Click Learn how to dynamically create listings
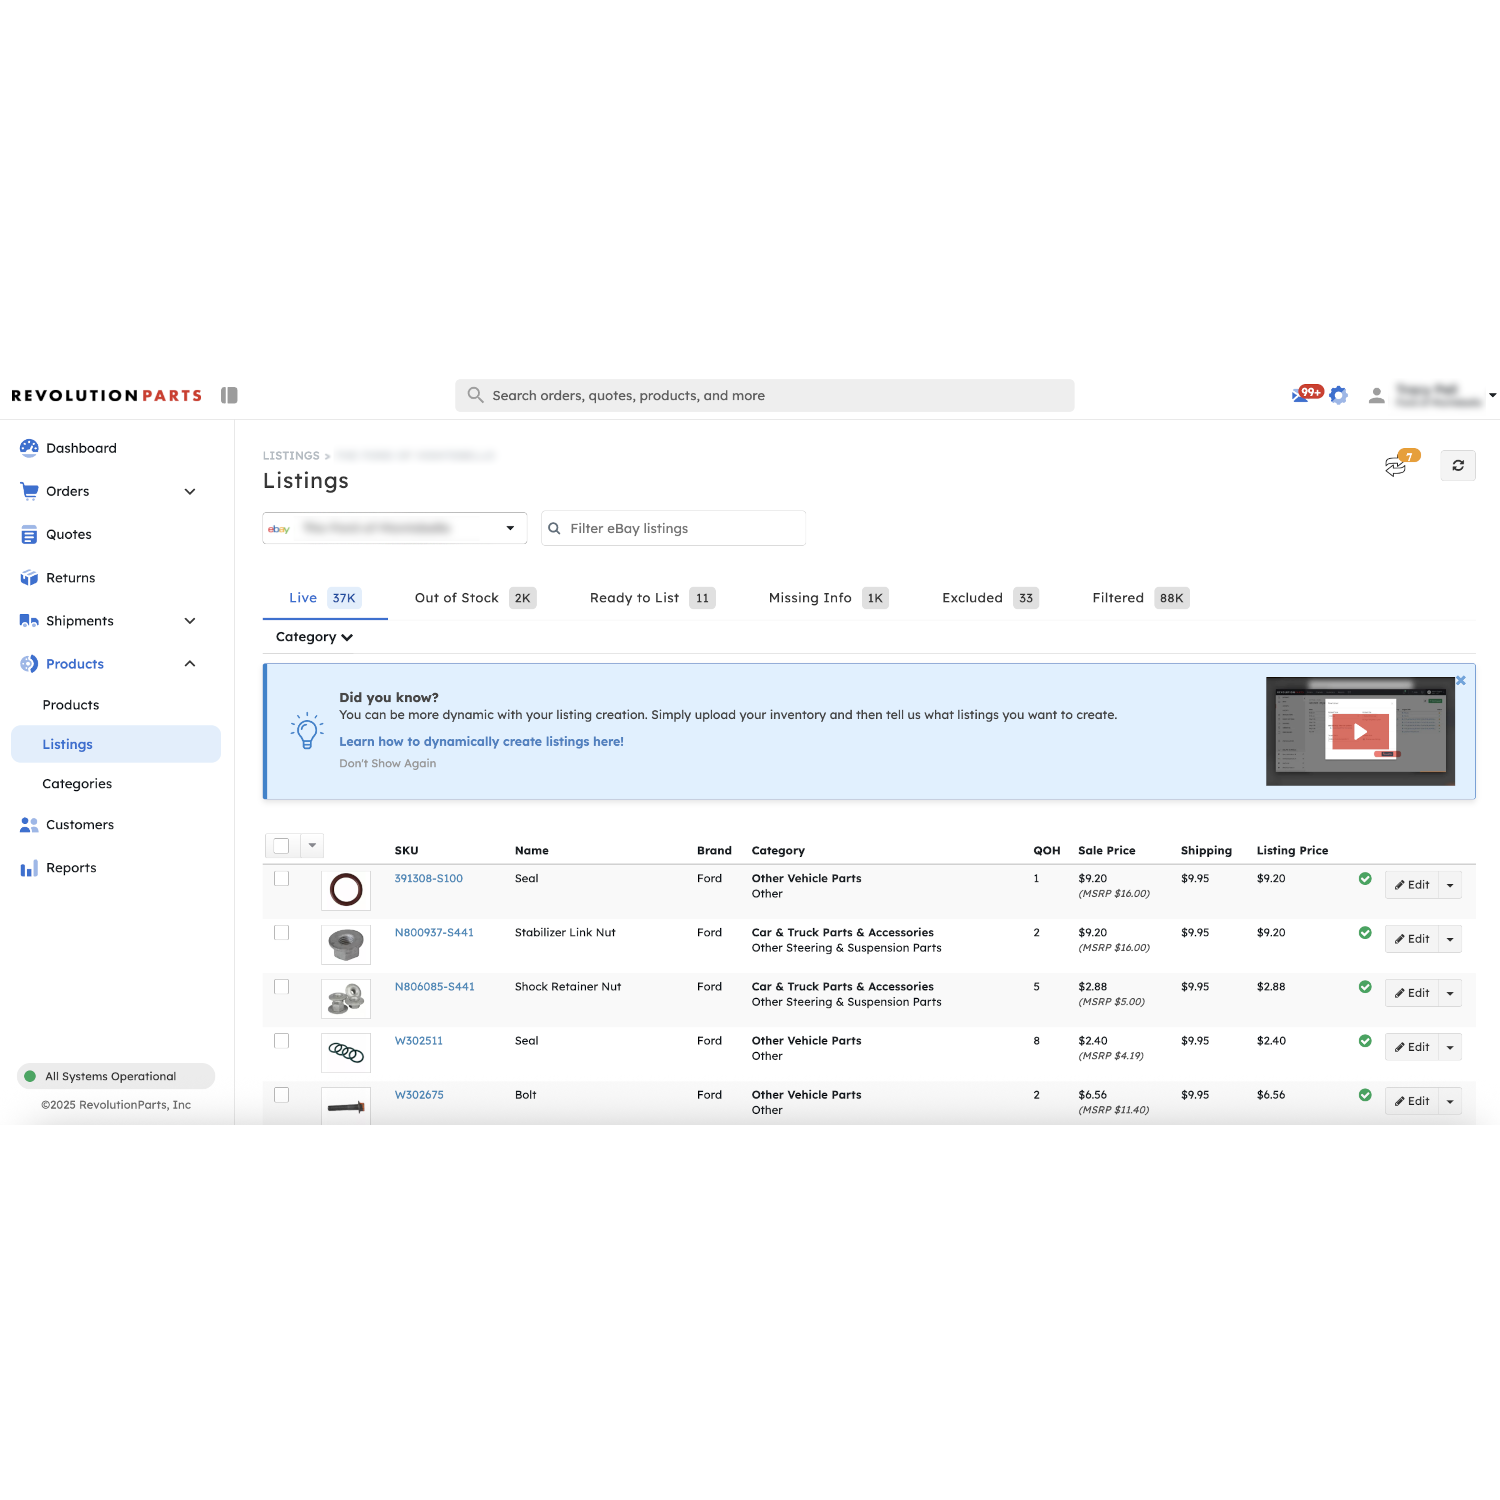 (x=481, y=741)
